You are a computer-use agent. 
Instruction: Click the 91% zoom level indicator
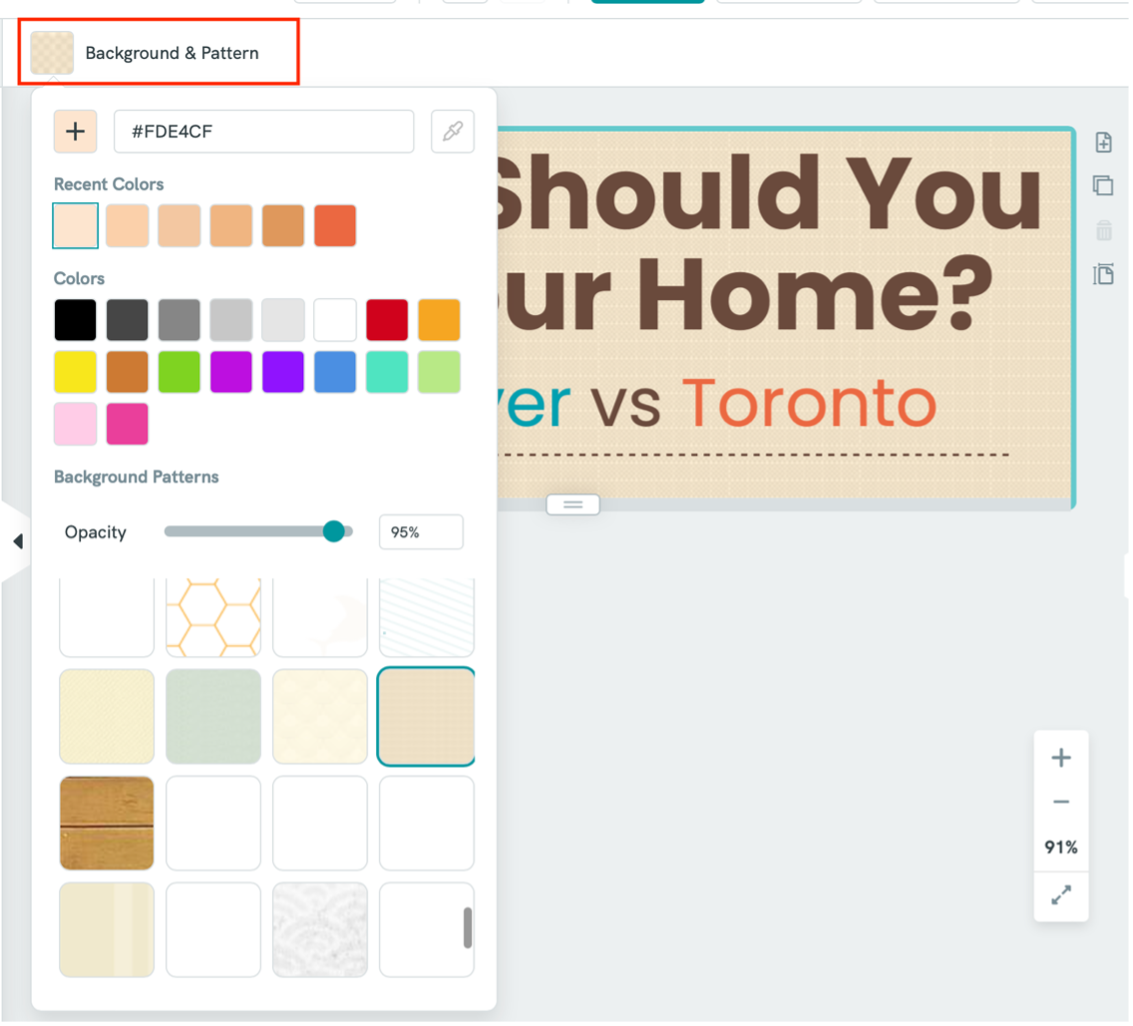tap(1060, 847)
